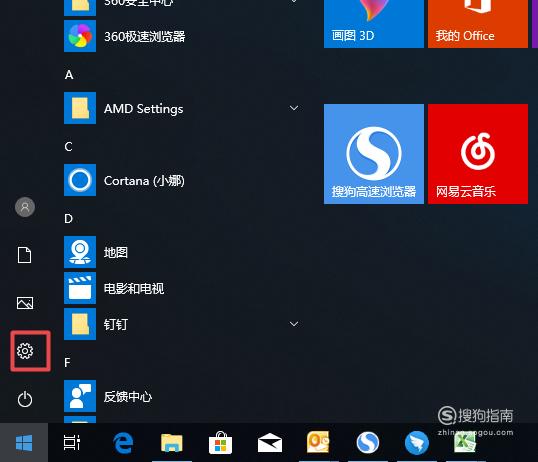Open Microsoft Store from taskbar
538x462 pixels.
220,442
